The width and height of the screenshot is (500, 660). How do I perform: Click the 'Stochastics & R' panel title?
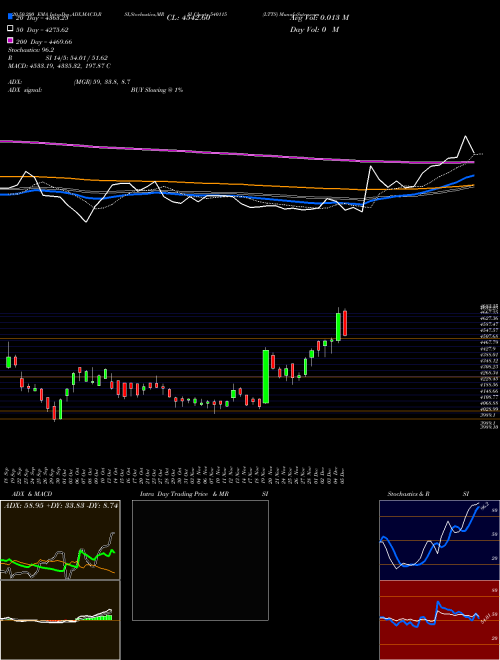(x=408, y=494)
